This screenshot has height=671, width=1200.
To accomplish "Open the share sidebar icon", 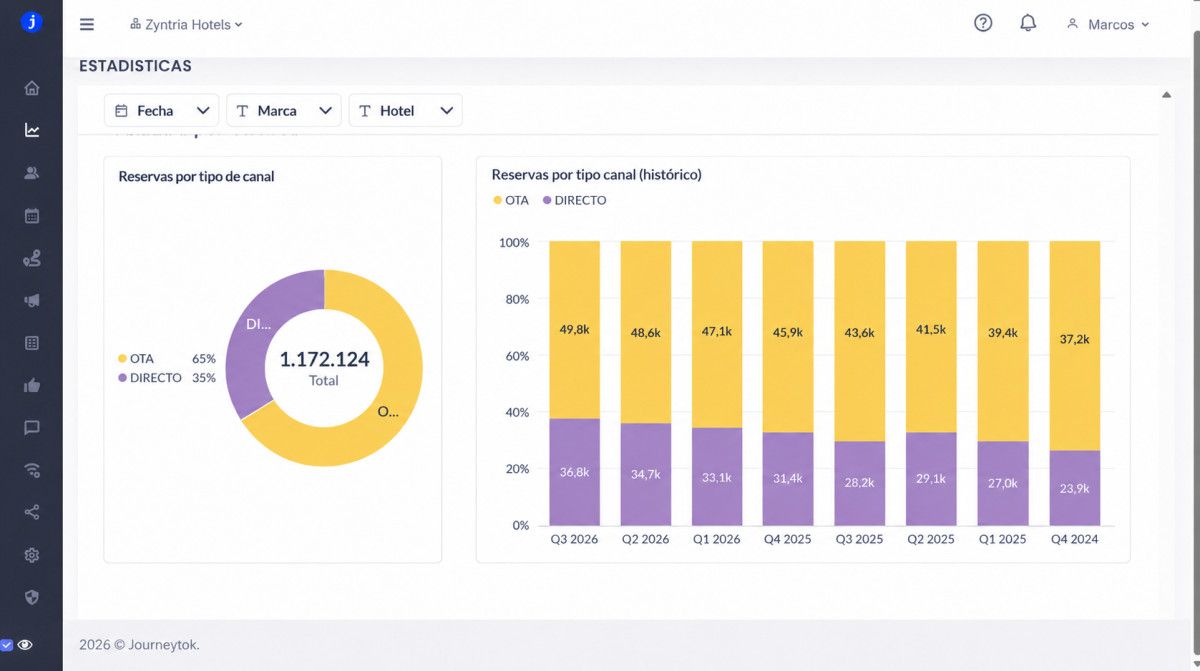I will pos(32,513).
